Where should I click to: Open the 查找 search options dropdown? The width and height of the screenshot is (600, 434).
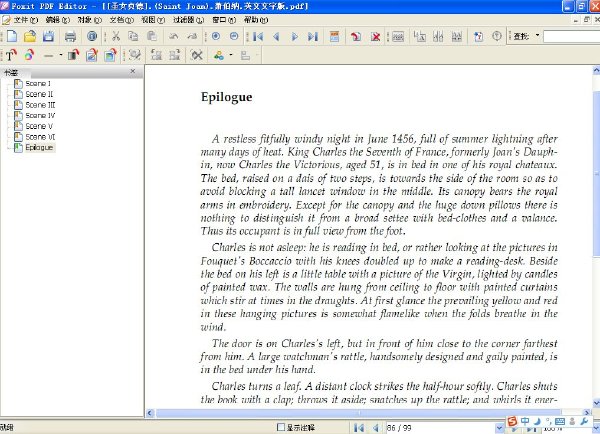(x=537, y=36)
